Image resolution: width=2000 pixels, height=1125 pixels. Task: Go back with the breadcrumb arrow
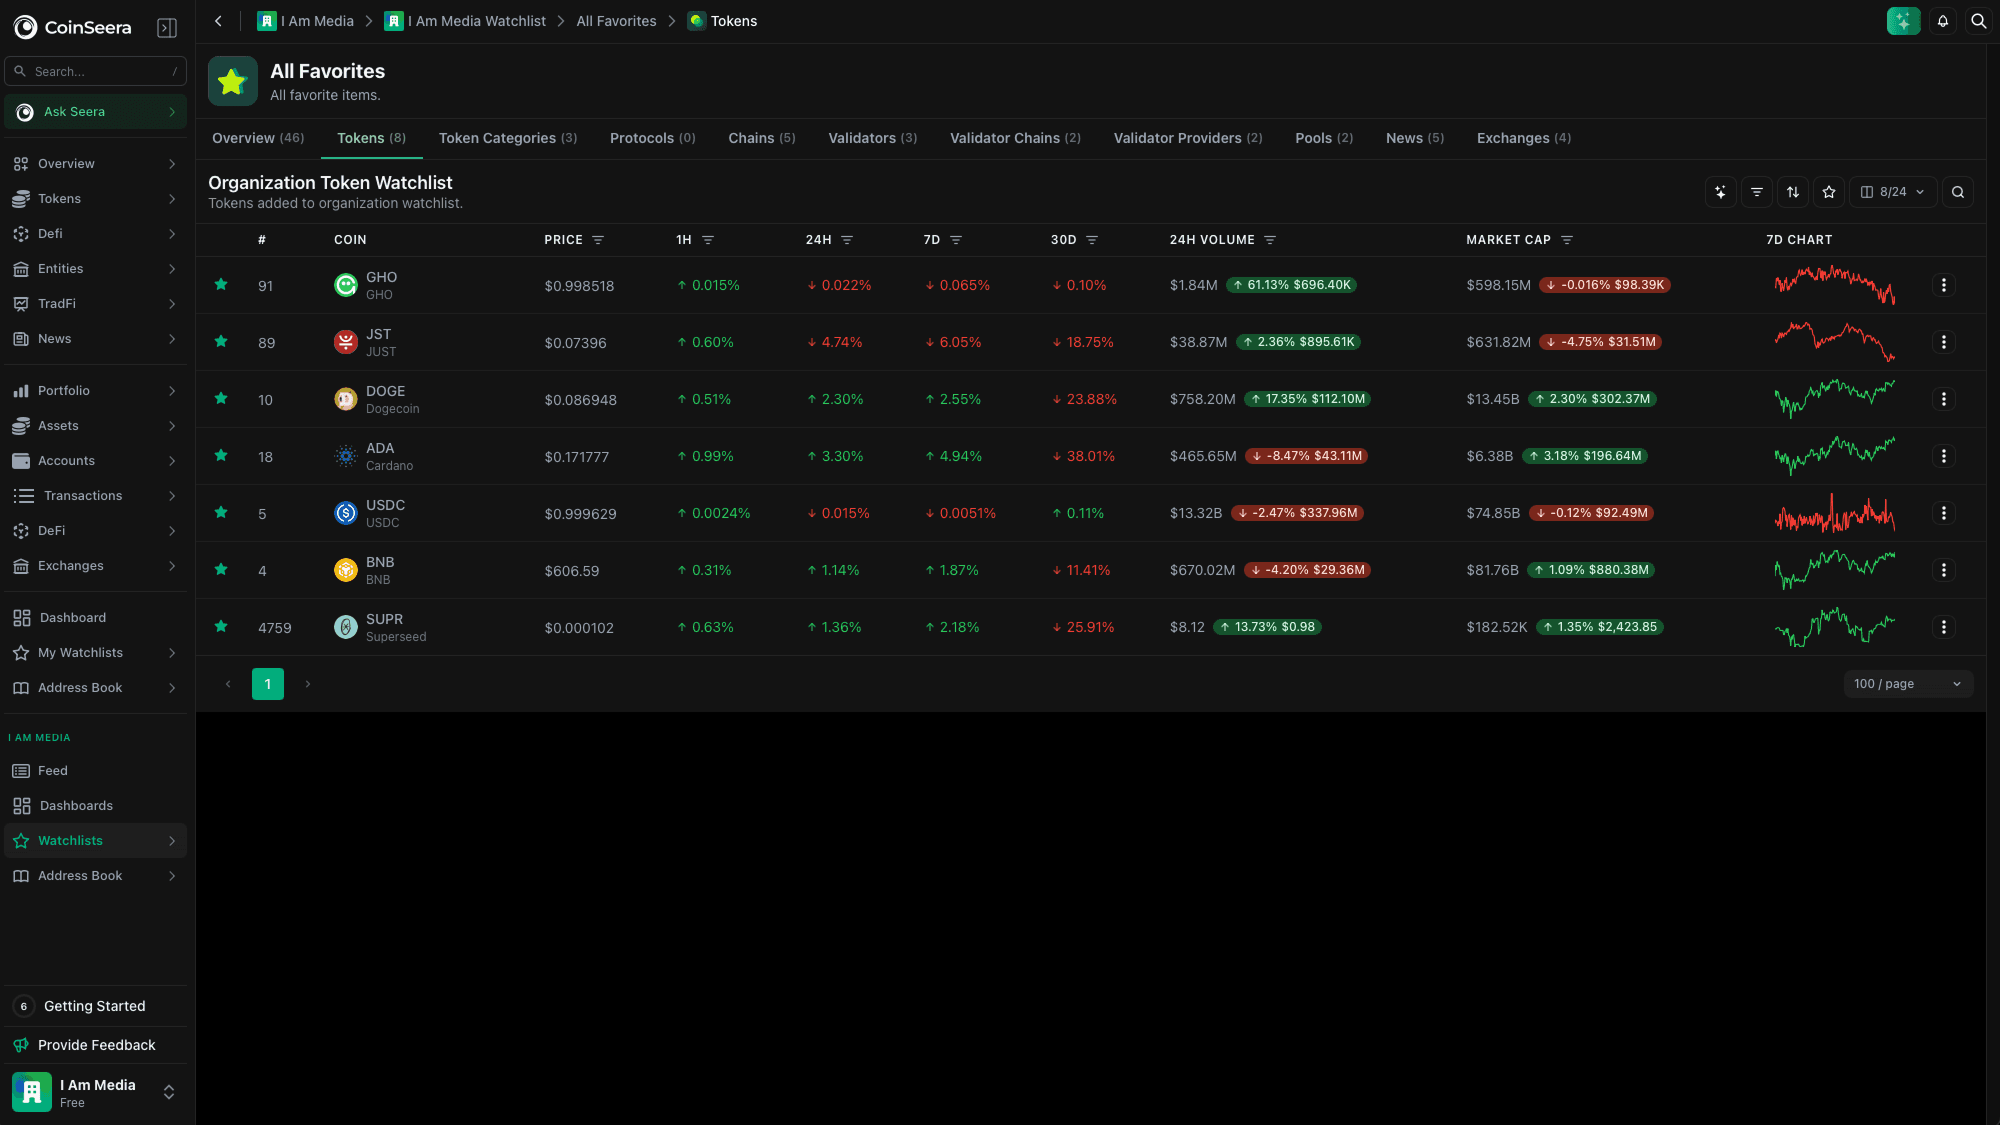click(218, 21)
